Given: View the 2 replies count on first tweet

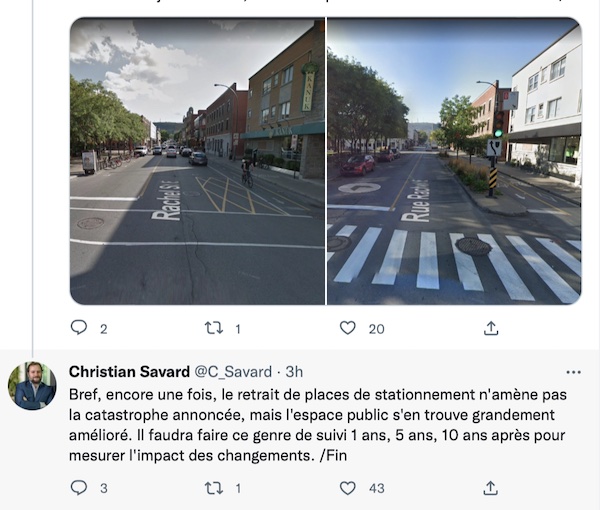Looking at the screenshot, I should coord(104,329).
